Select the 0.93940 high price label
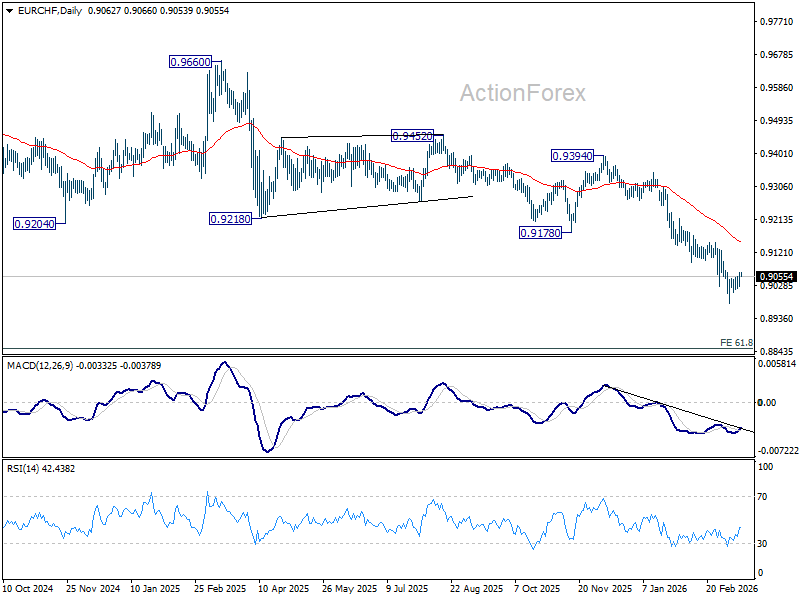Viewport: 800px width, 600px height. click(x=572, y=156)
